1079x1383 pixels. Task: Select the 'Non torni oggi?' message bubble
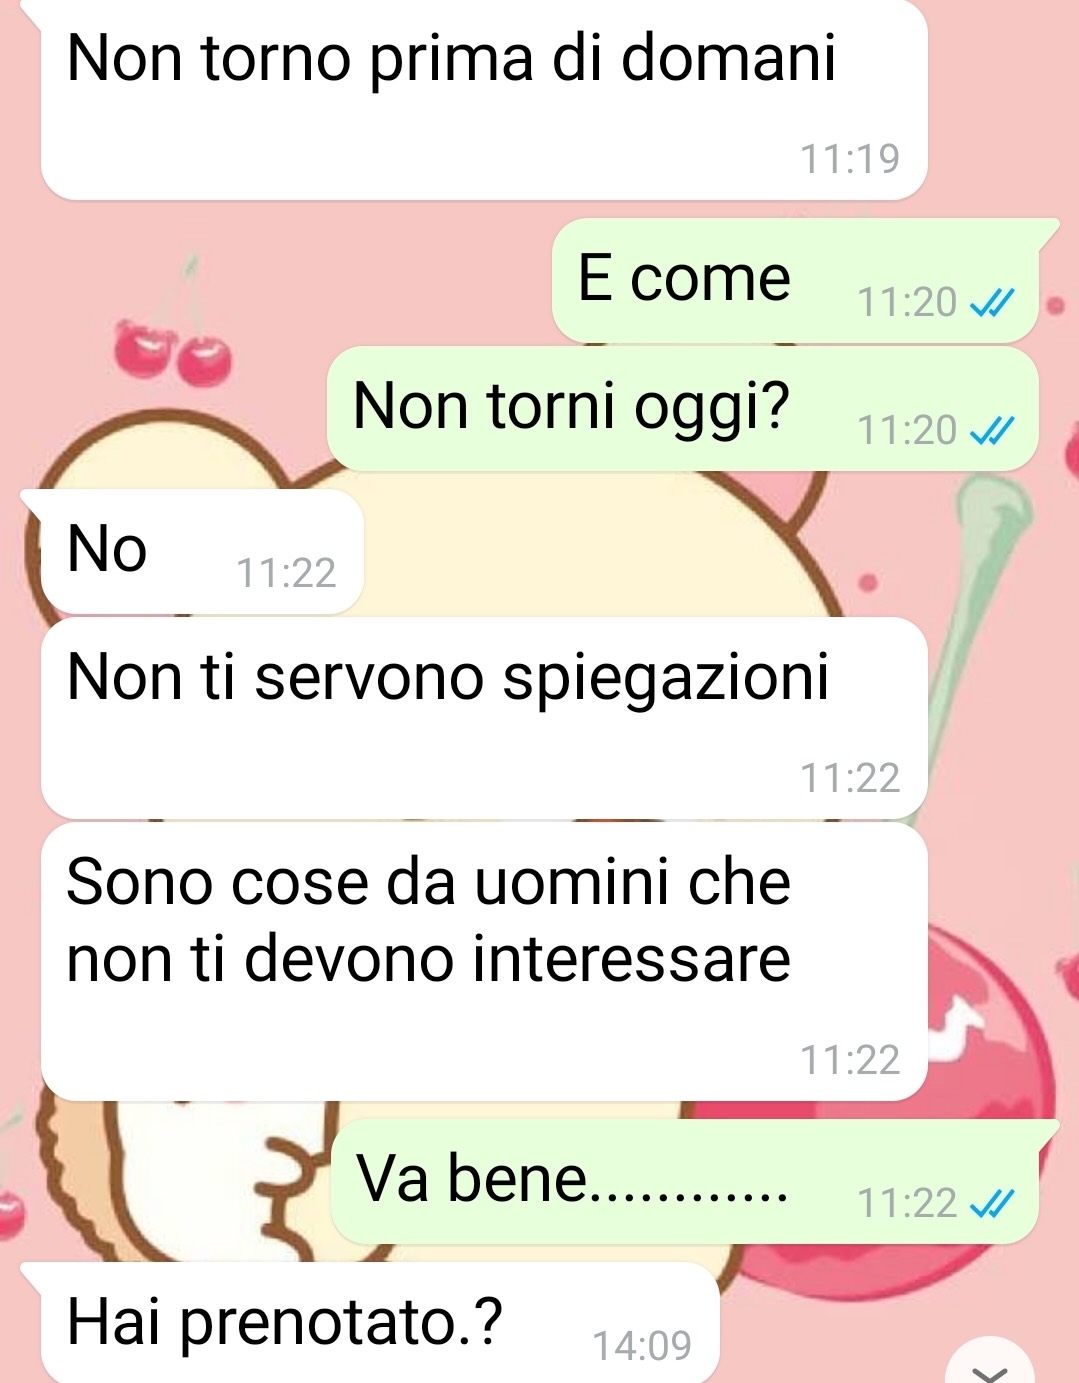(x=683, y=409)
